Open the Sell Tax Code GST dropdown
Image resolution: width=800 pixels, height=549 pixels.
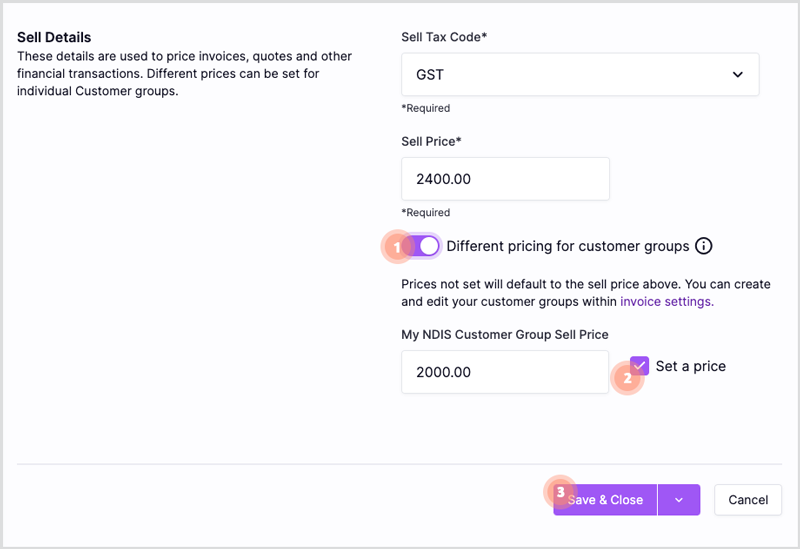580,74
